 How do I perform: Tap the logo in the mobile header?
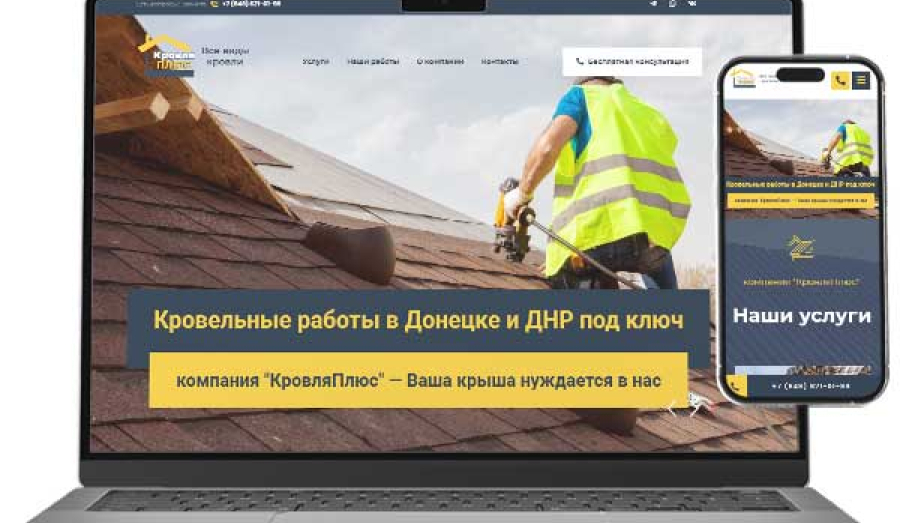(743, 79)
